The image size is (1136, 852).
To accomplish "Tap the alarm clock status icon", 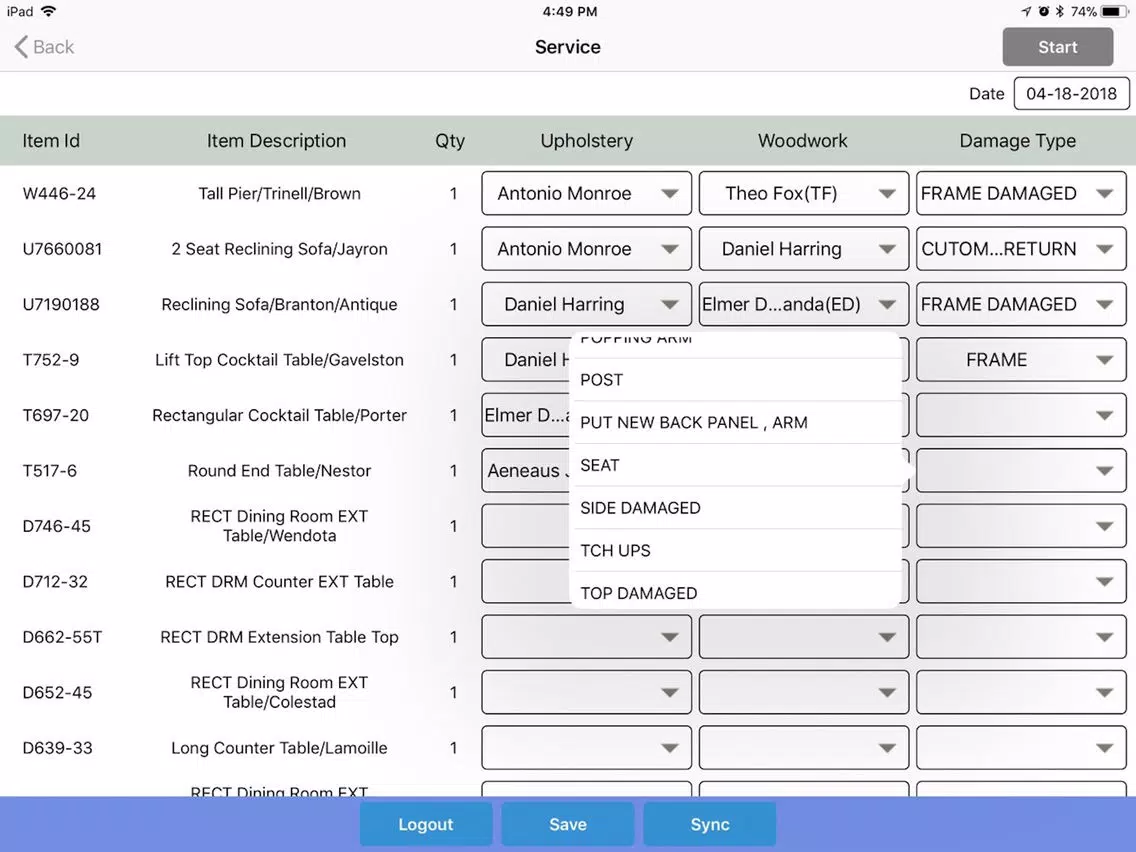I will click(x=1043, y=12).
